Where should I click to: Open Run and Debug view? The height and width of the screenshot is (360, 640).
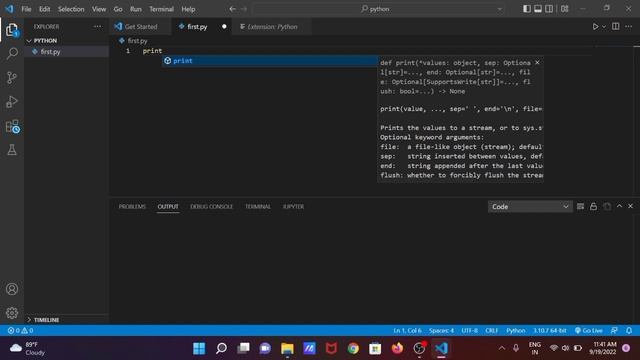[12, 102]
